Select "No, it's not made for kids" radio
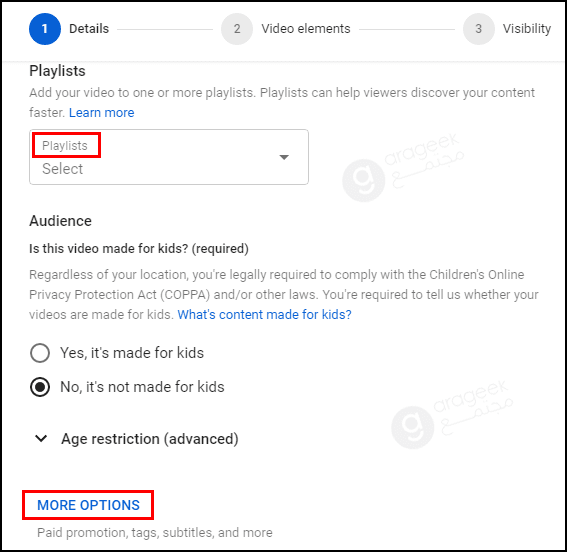This screenshot has height=552, width=567. (x=40, y=387)
